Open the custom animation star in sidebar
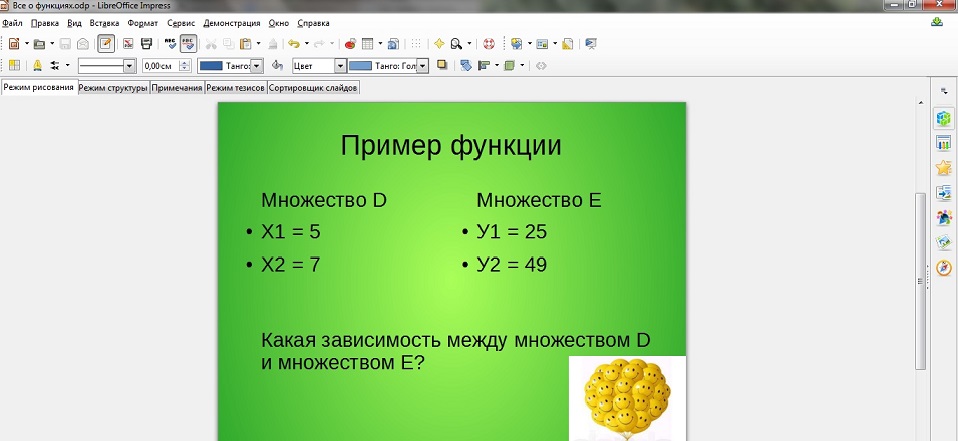The width and height of the screenshot is (958, 441). click(943, 168)
